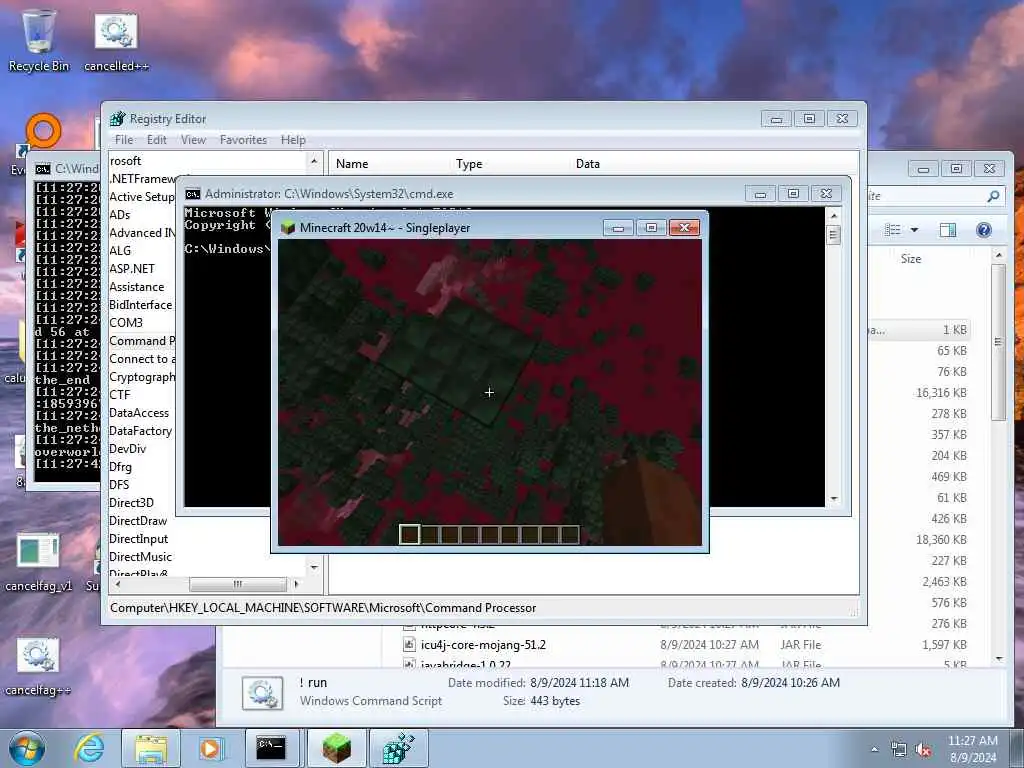This screenshot has height=768, width=1024.
Task: Open the Explorer help question mark icon
Action: pos(984,229)
